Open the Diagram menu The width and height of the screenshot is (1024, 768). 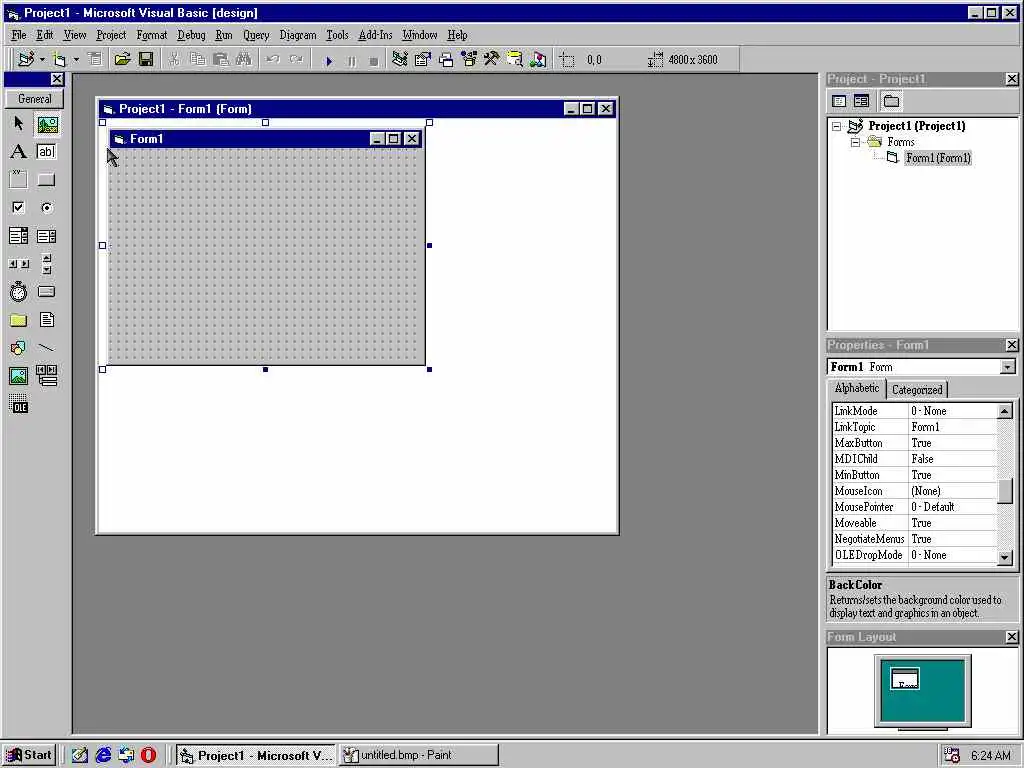(298, 35)
